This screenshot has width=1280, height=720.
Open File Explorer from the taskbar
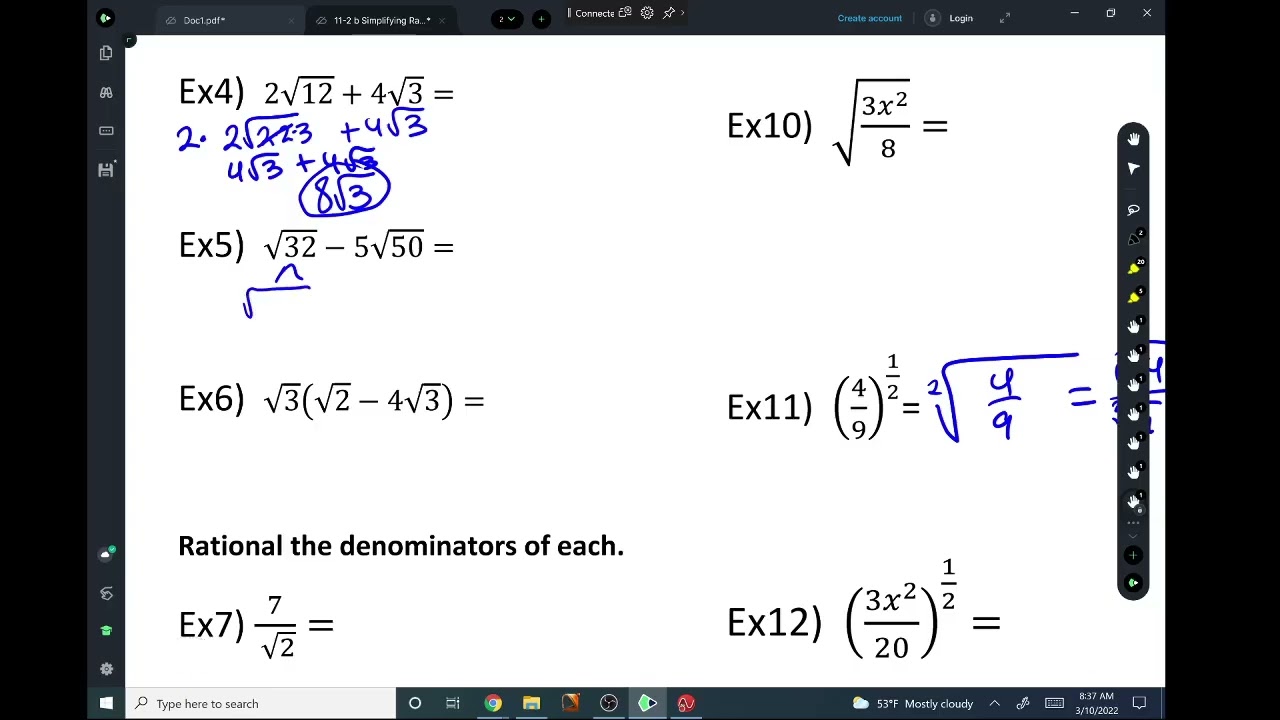(x=531, y=704)
